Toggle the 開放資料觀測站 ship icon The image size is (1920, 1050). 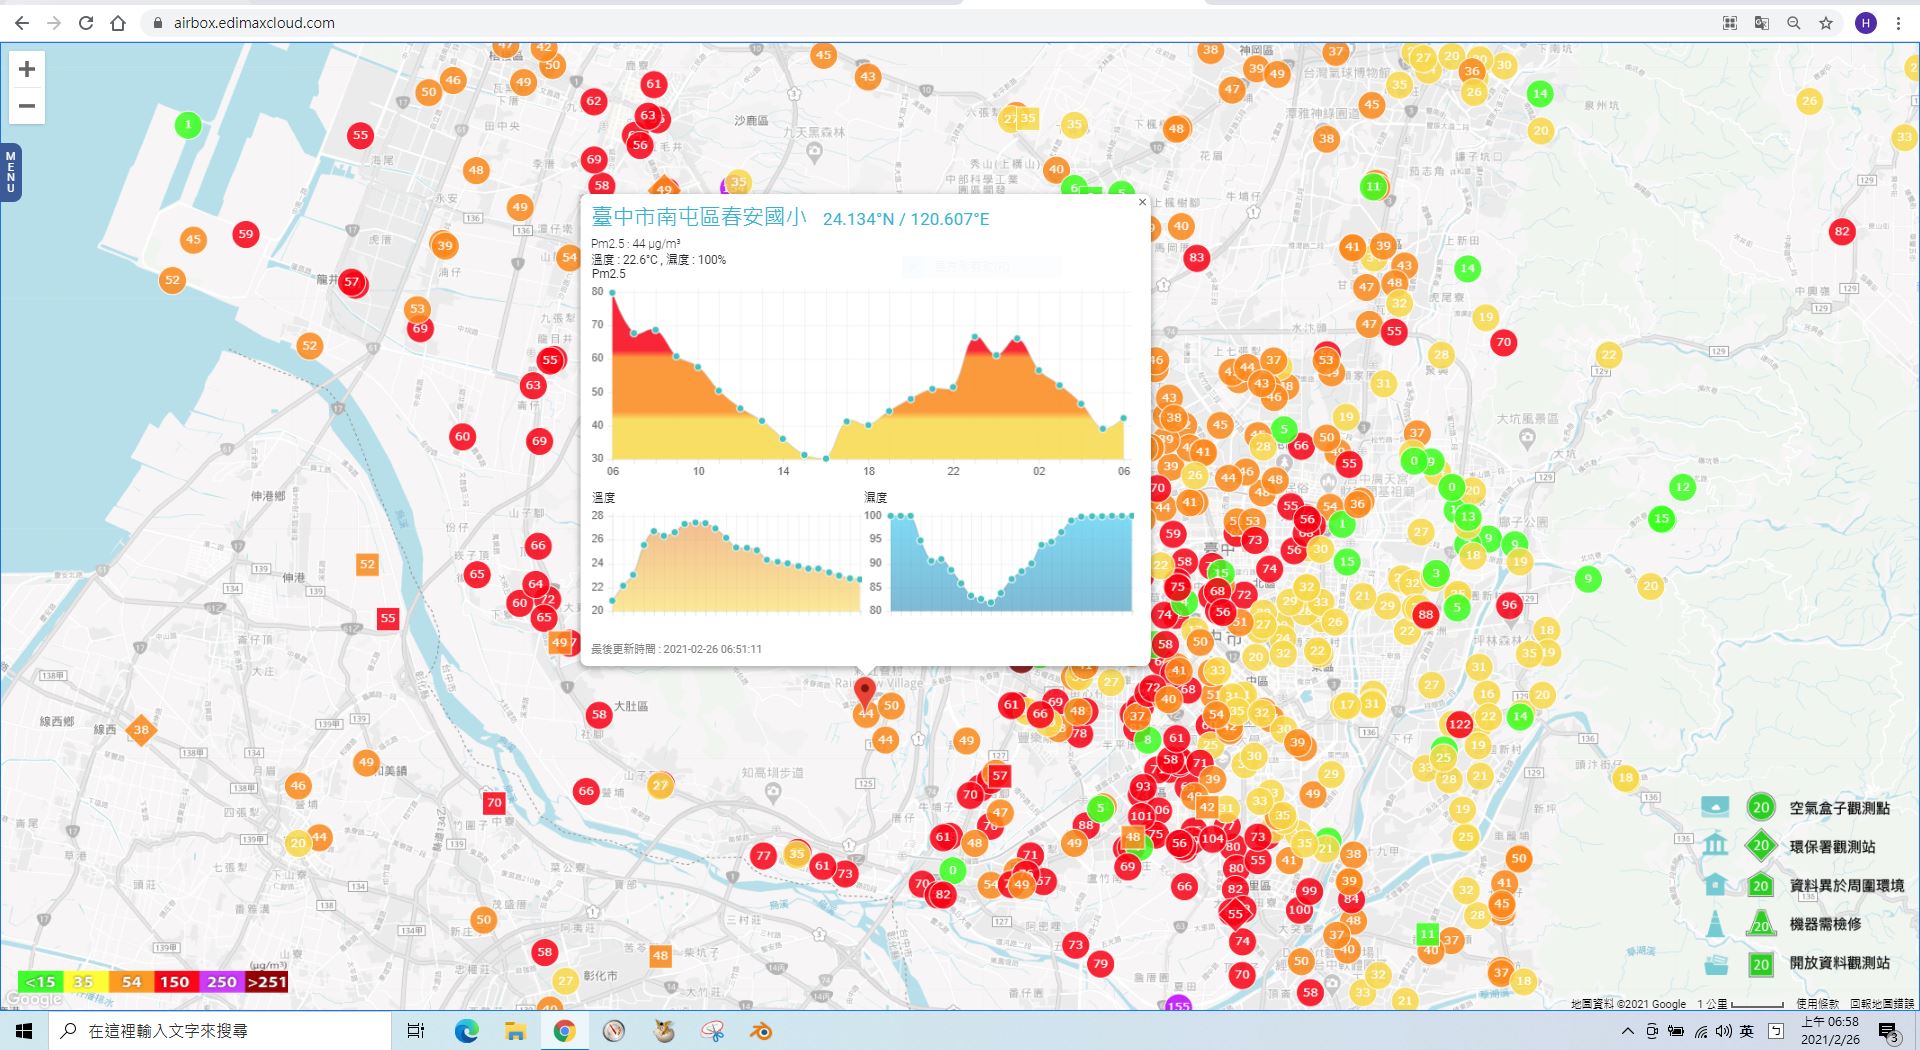click(1714, 964)
